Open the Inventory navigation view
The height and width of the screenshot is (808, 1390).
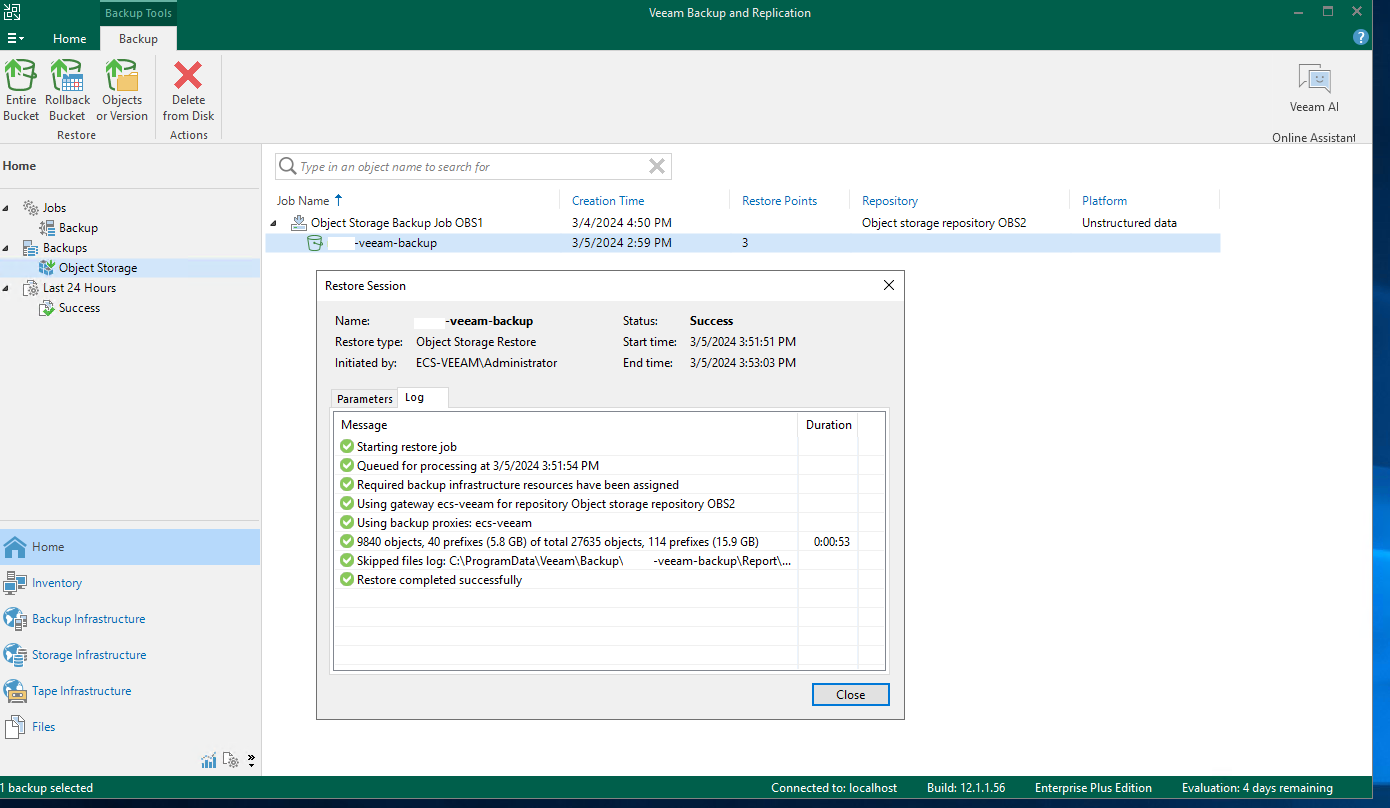tap(130, 583)
